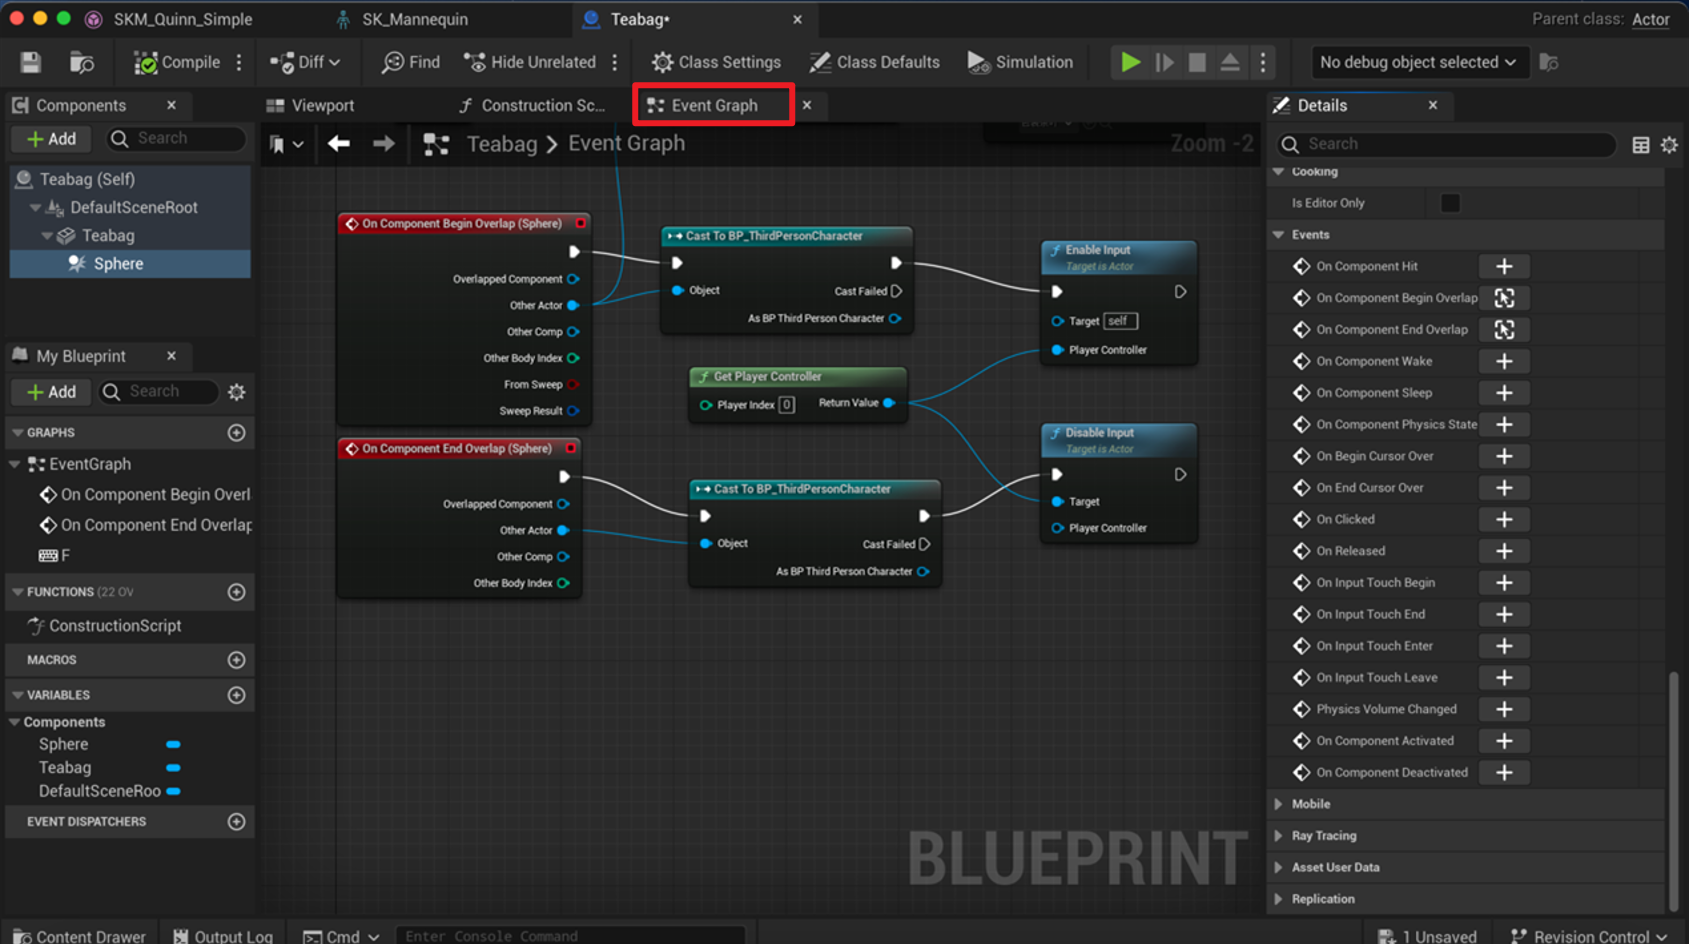
Task: Activate Hide Unrelated nodes
Action: tap(529, 62)
